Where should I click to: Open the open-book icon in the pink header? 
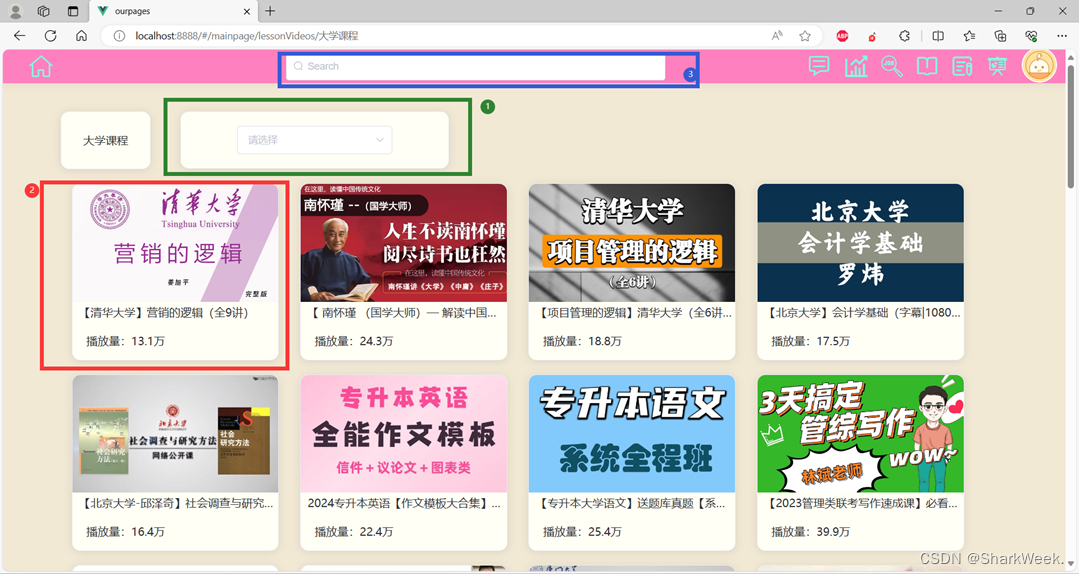pos(927,66)
